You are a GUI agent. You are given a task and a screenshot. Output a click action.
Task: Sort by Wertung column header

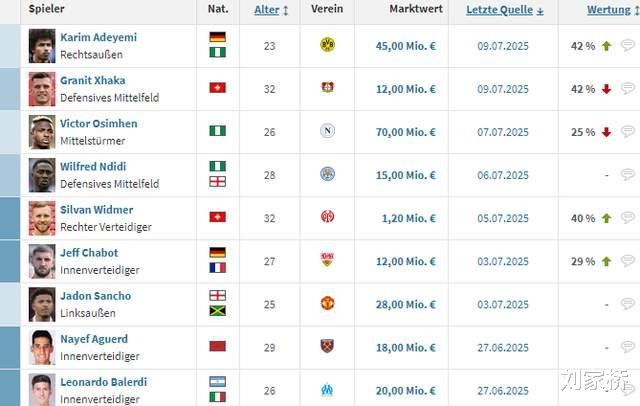612,10
